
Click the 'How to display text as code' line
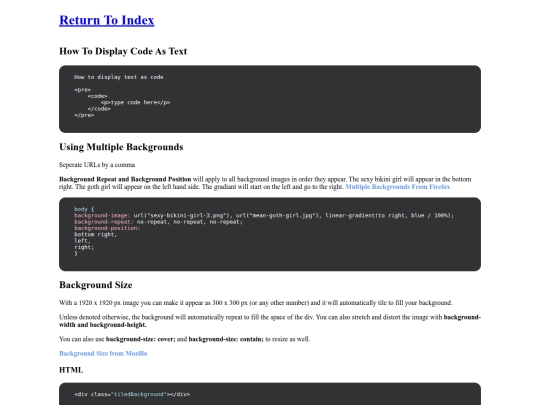[119, 77]
